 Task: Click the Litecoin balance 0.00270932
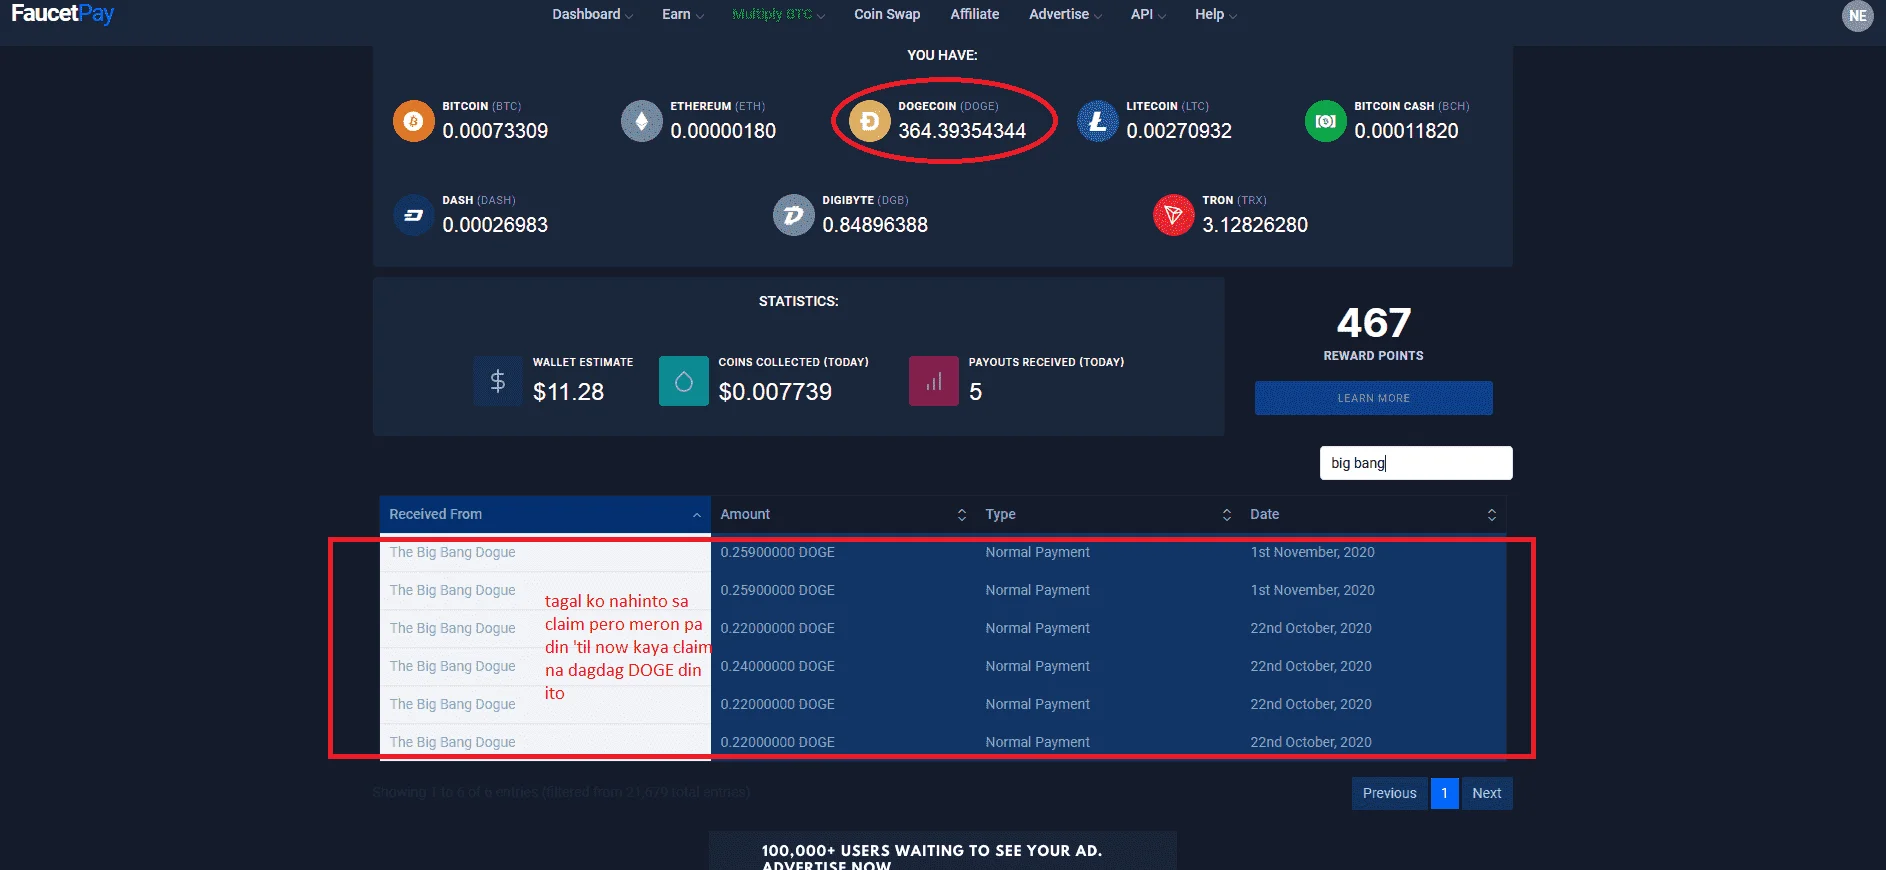point(1179,131)
